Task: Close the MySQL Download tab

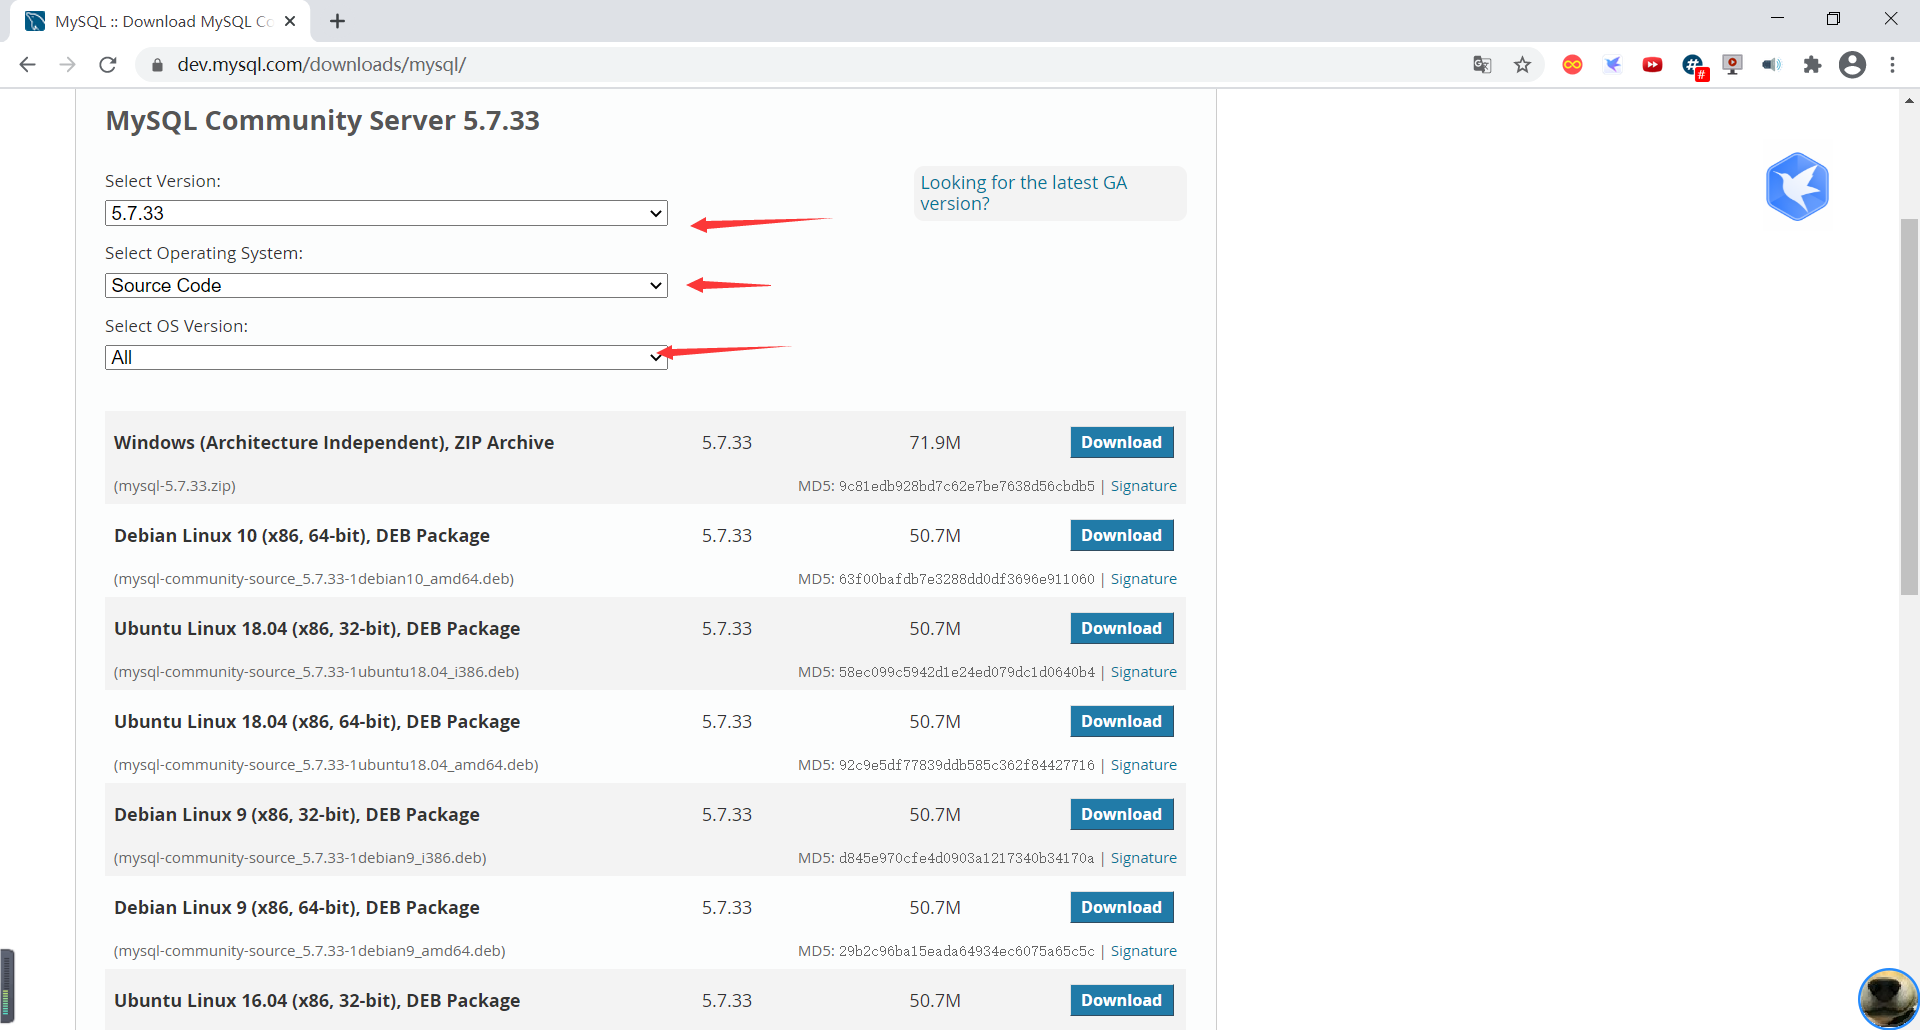Action: click(290, 21)
